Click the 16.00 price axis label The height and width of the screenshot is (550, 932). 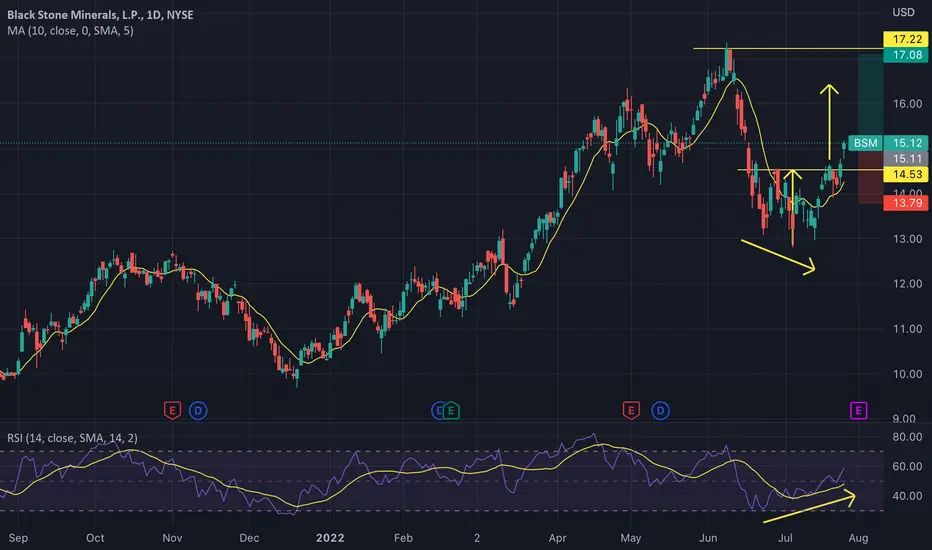907,103
